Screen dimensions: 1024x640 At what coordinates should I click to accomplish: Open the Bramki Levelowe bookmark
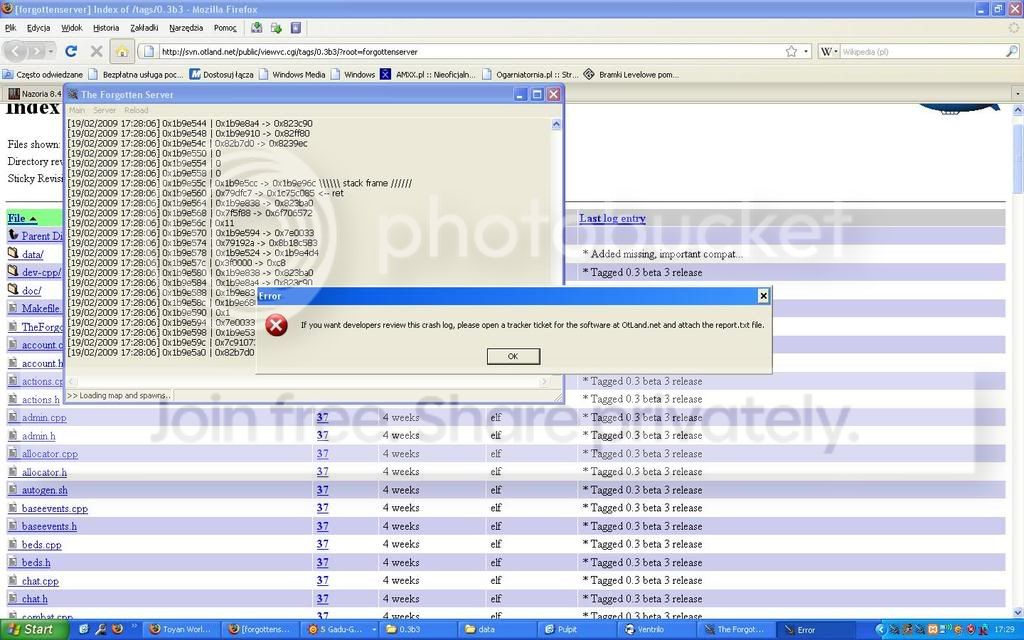pyautogui.click(x=632, y=74)
